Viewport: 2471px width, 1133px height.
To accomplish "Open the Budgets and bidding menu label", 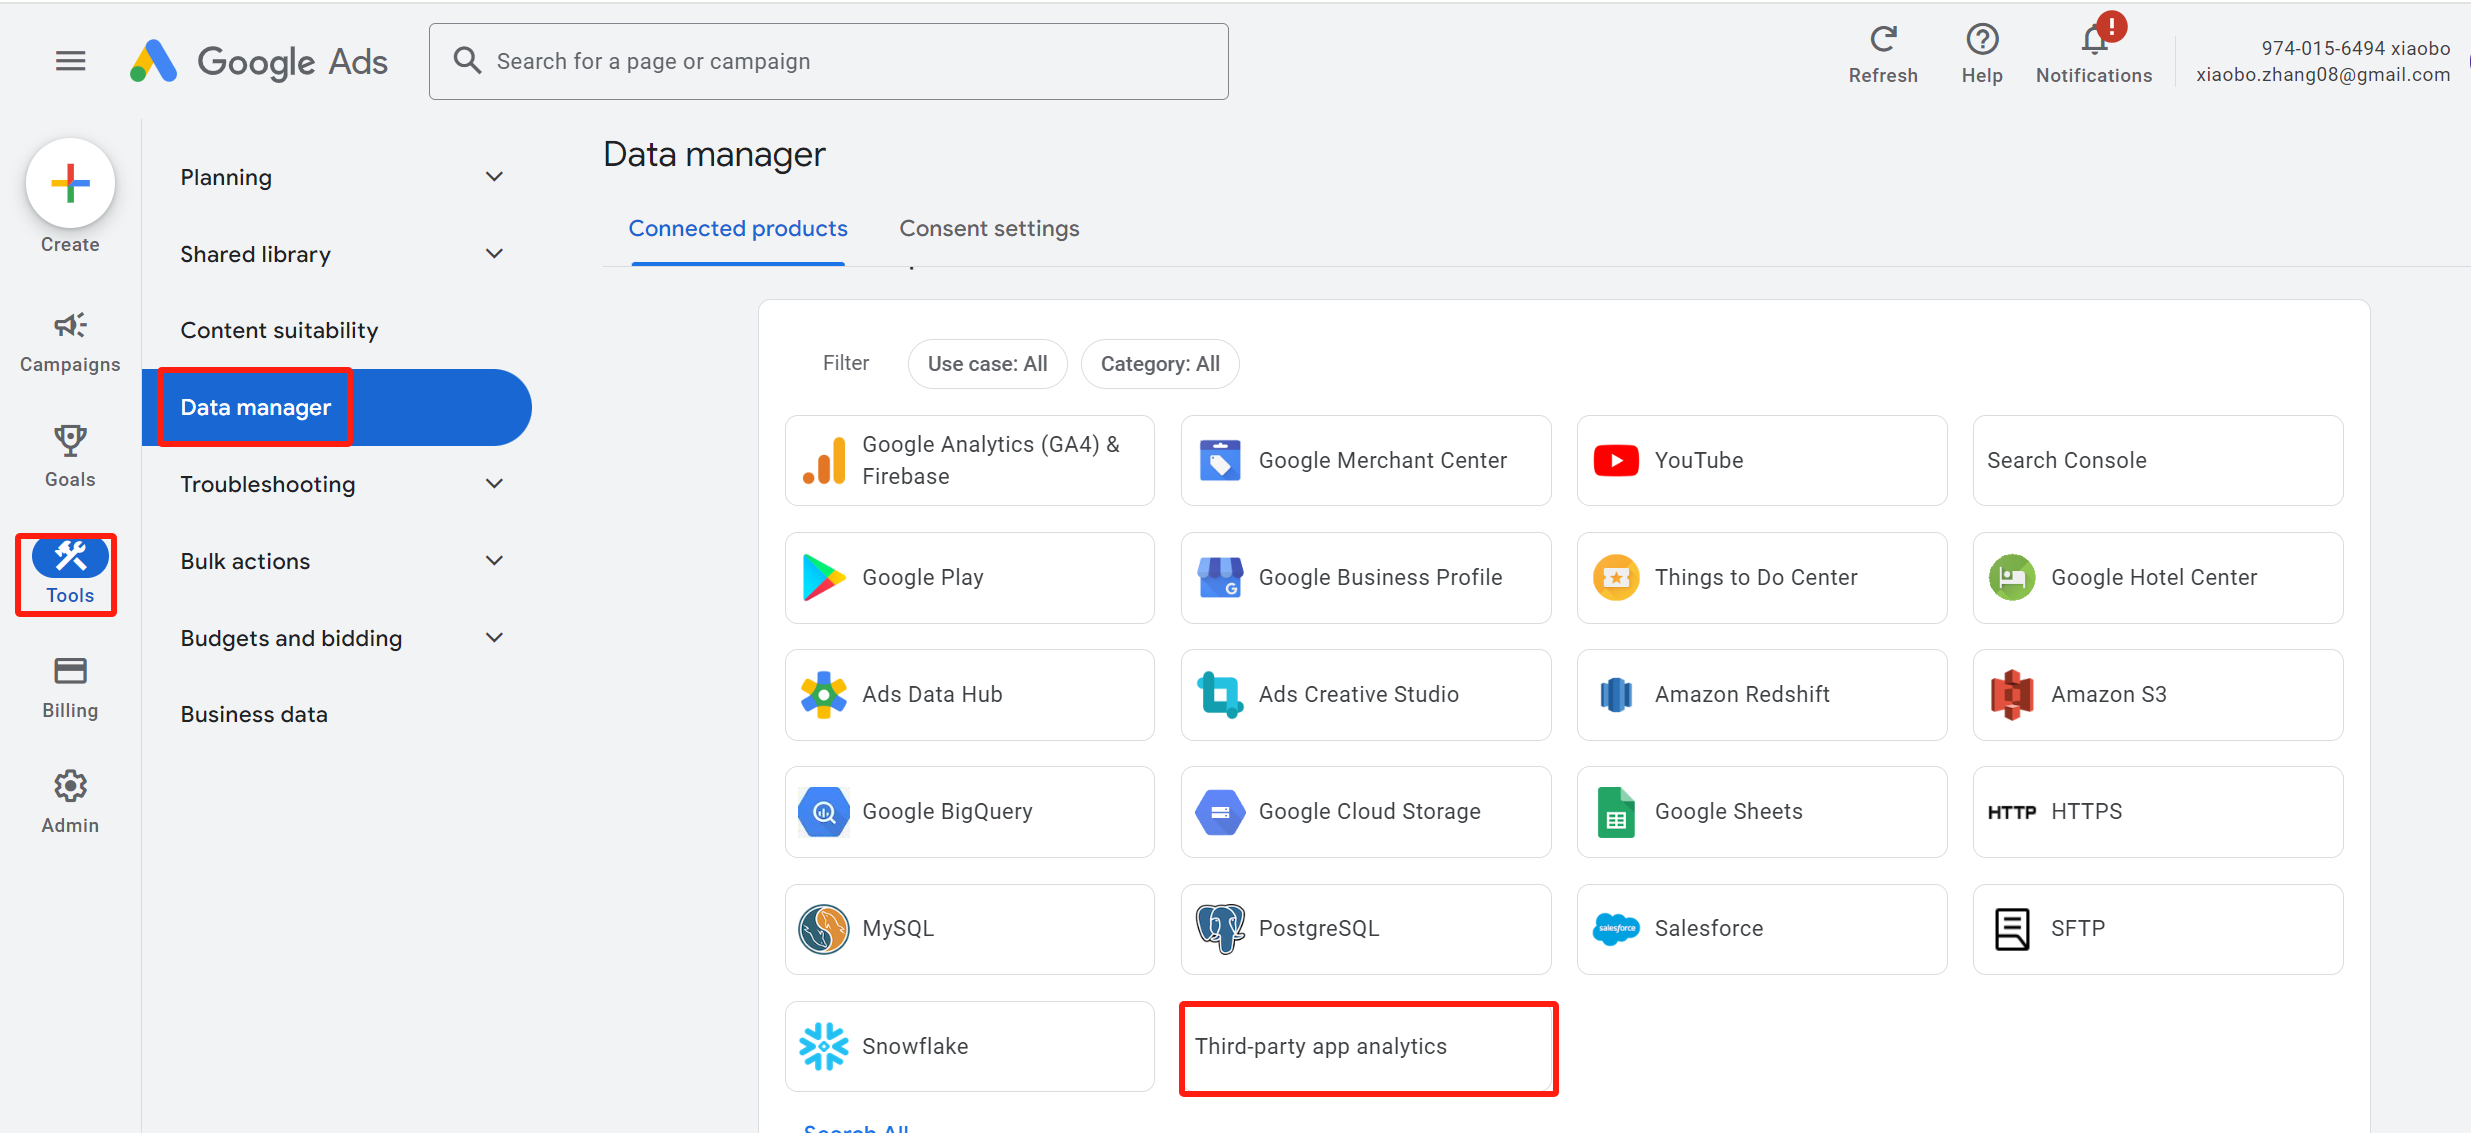I will pyautogui.click(x=291, y=639).
